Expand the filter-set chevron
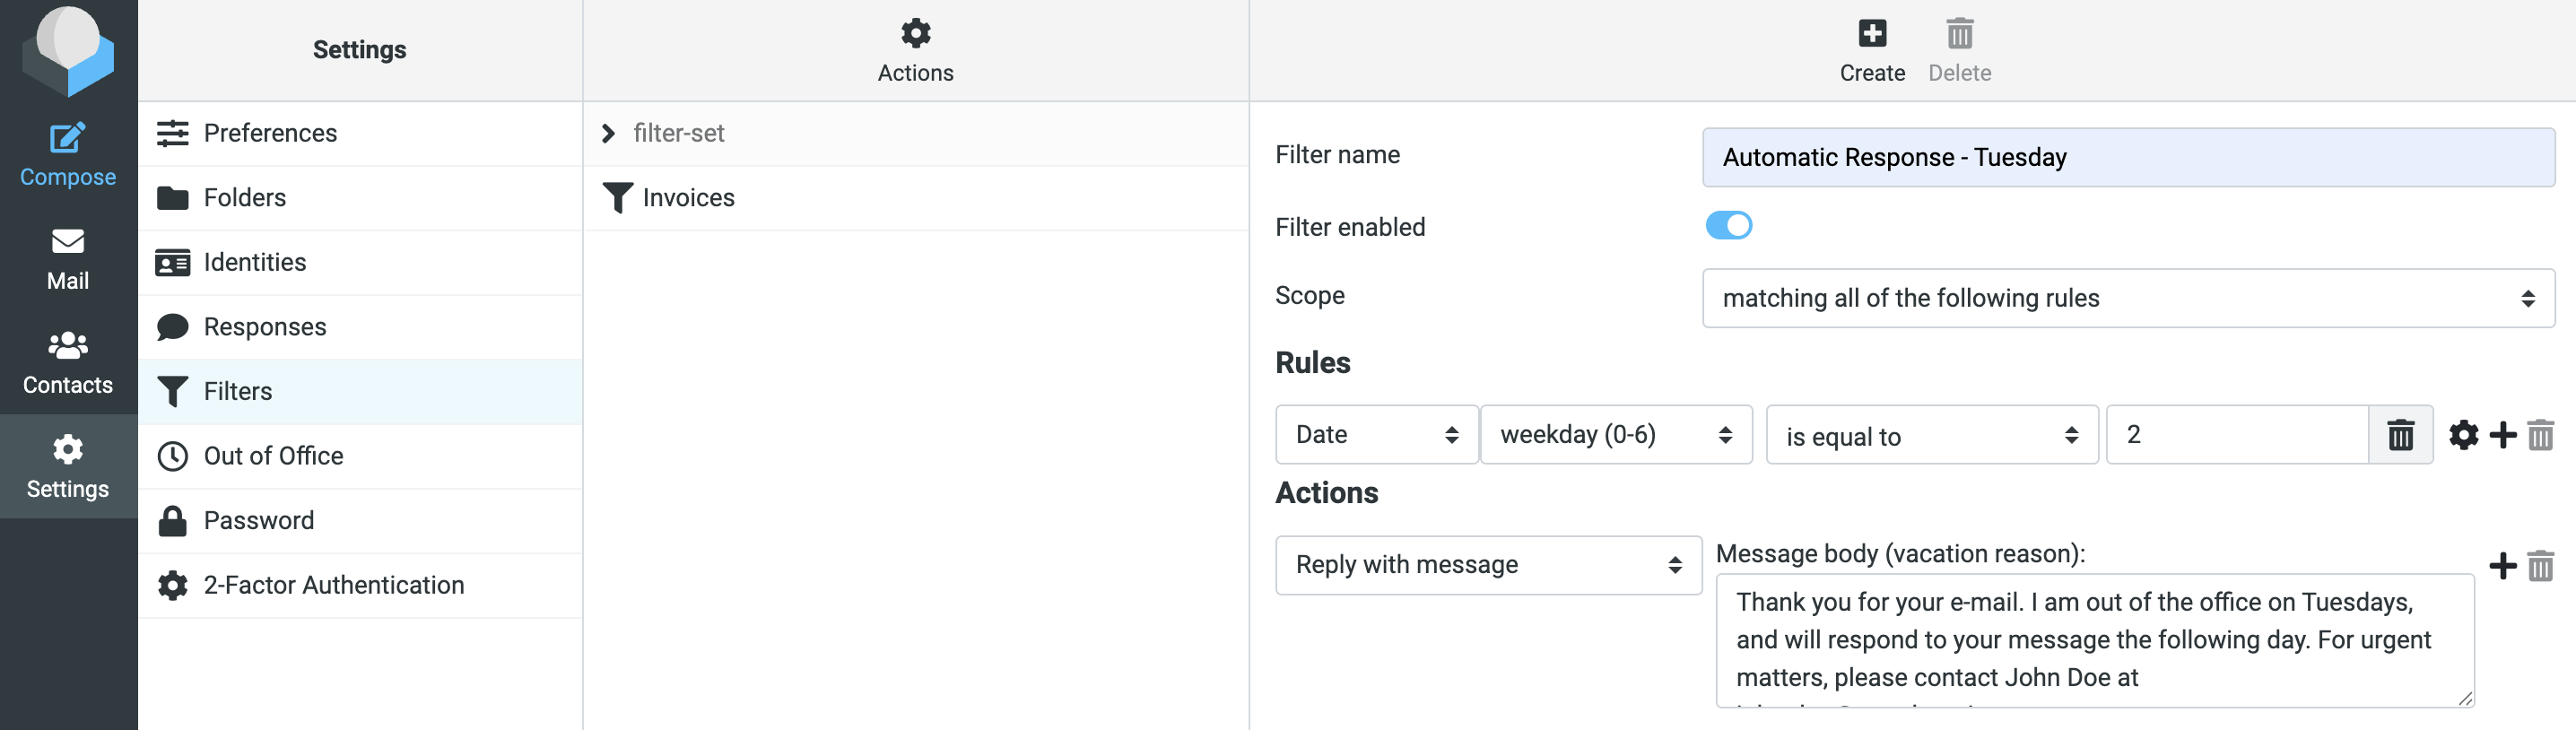The width and height of the screenshot is (2576, 730). [608, 133]
